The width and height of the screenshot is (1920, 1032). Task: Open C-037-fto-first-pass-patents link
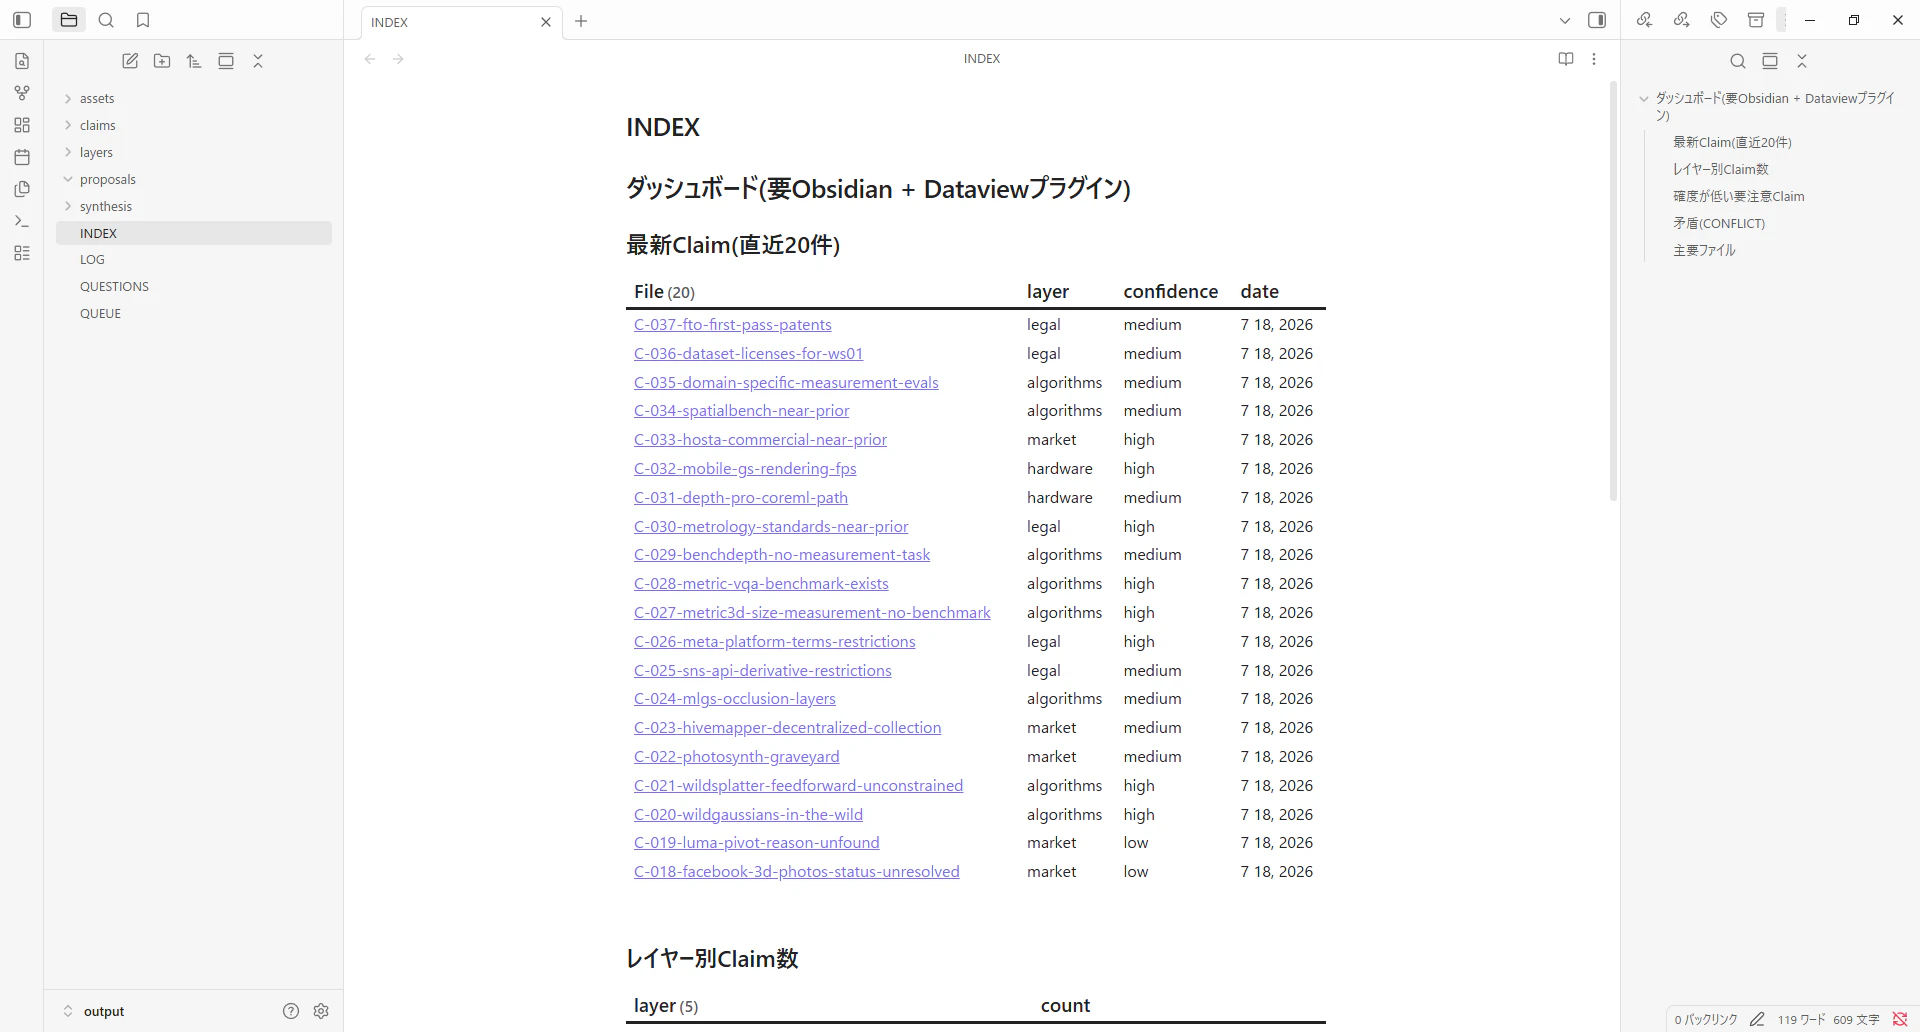(732, 325)
